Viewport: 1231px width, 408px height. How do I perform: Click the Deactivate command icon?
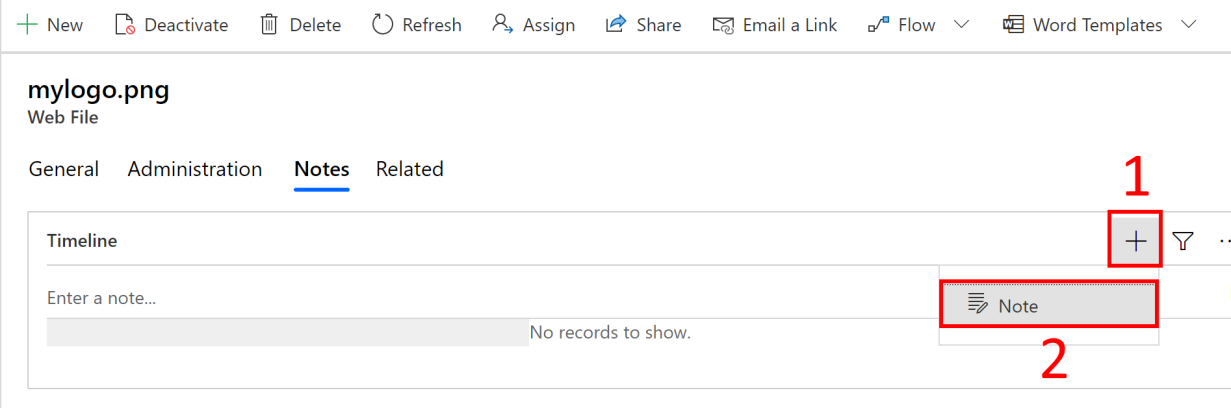[x=125, y=25]
